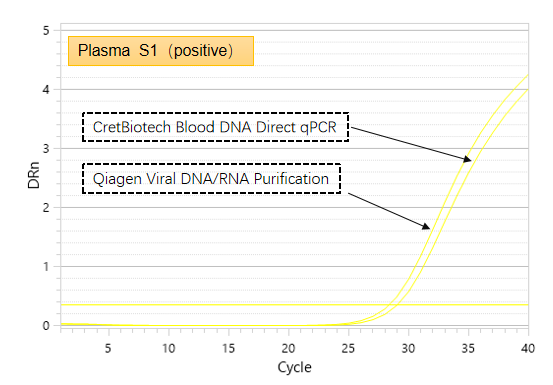Click the x-axis tick label 30
Viewport: 553px width, 385px height.
pyautogui.click(x=408, y=348)
